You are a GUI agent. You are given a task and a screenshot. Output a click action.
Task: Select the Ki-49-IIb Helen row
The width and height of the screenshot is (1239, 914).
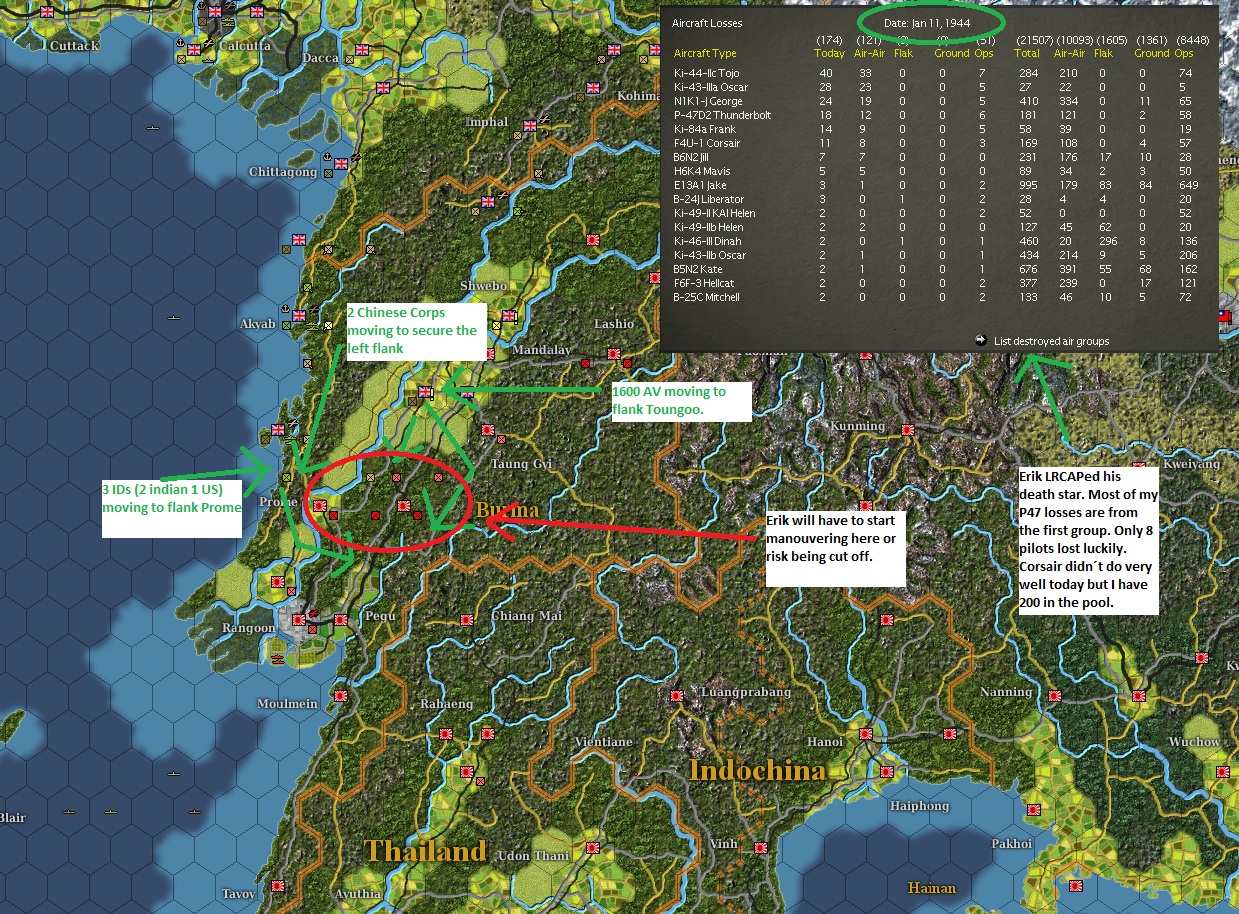click(x=935, y=227)
